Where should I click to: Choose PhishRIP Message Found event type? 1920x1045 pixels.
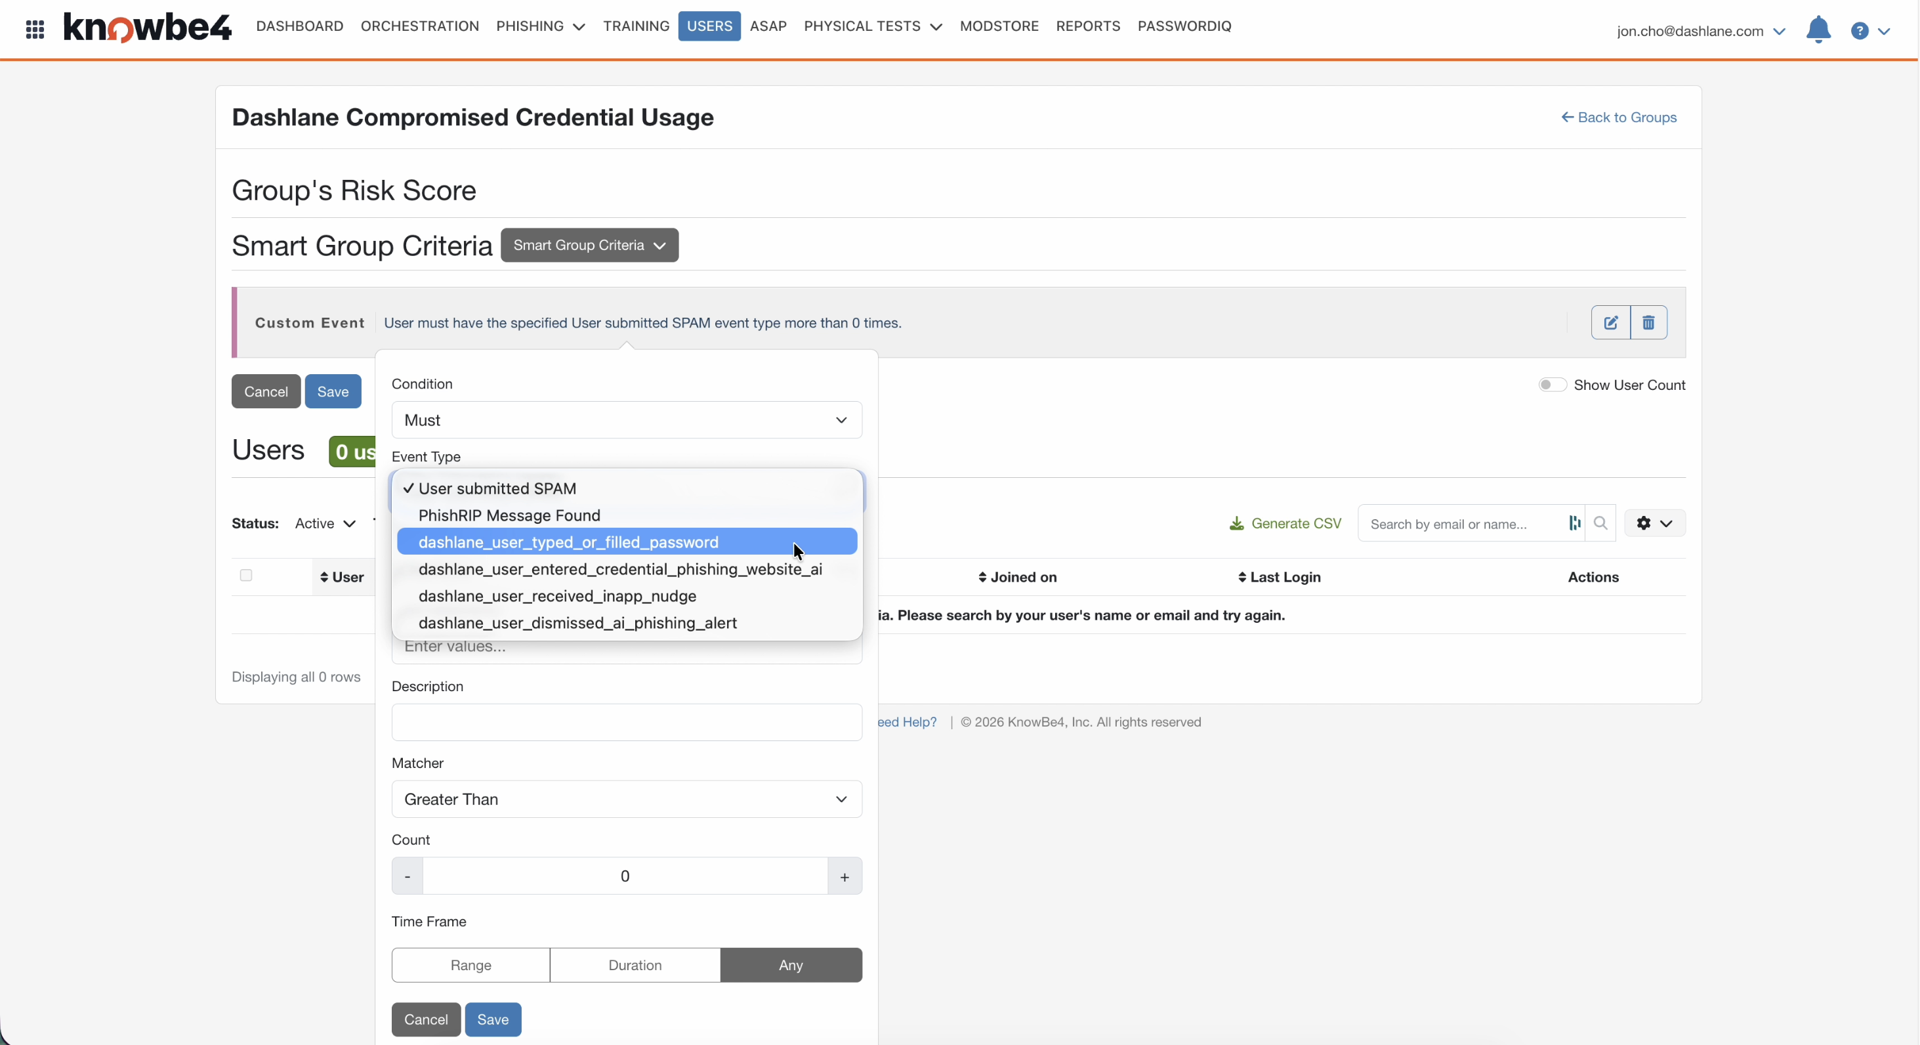pos(627,515)
